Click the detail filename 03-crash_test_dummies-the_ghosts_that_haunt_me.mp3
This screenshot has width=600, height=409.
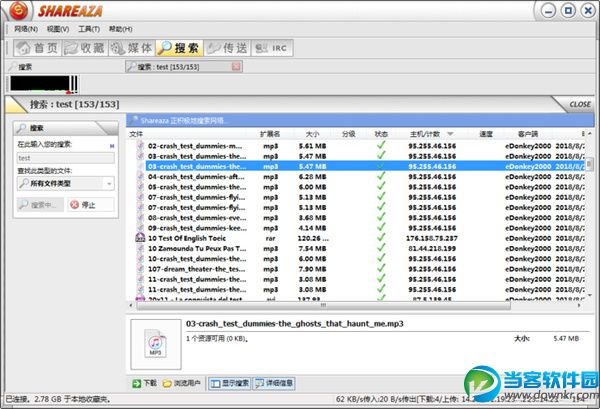pyautogui.click(x=295, y=324)
